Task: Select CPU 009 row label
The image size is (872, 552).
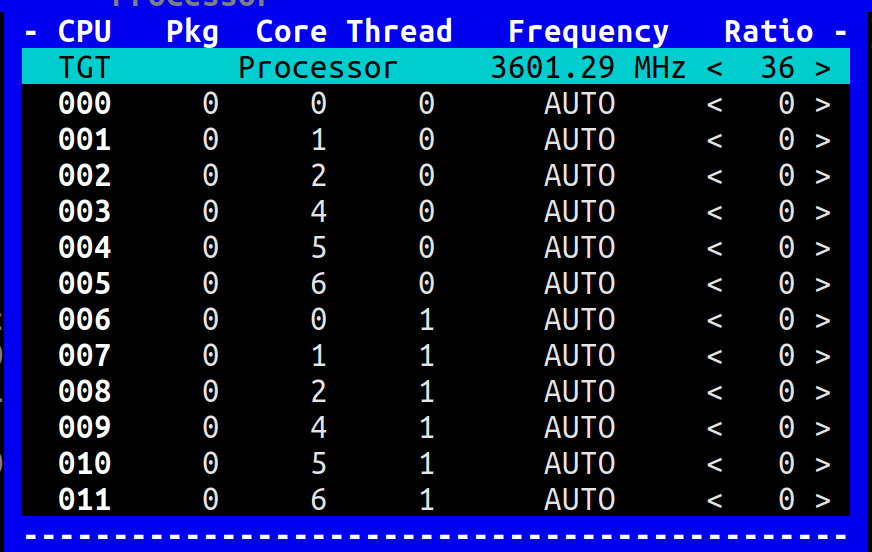Action: pyautogui.click(x=85, y=427)
